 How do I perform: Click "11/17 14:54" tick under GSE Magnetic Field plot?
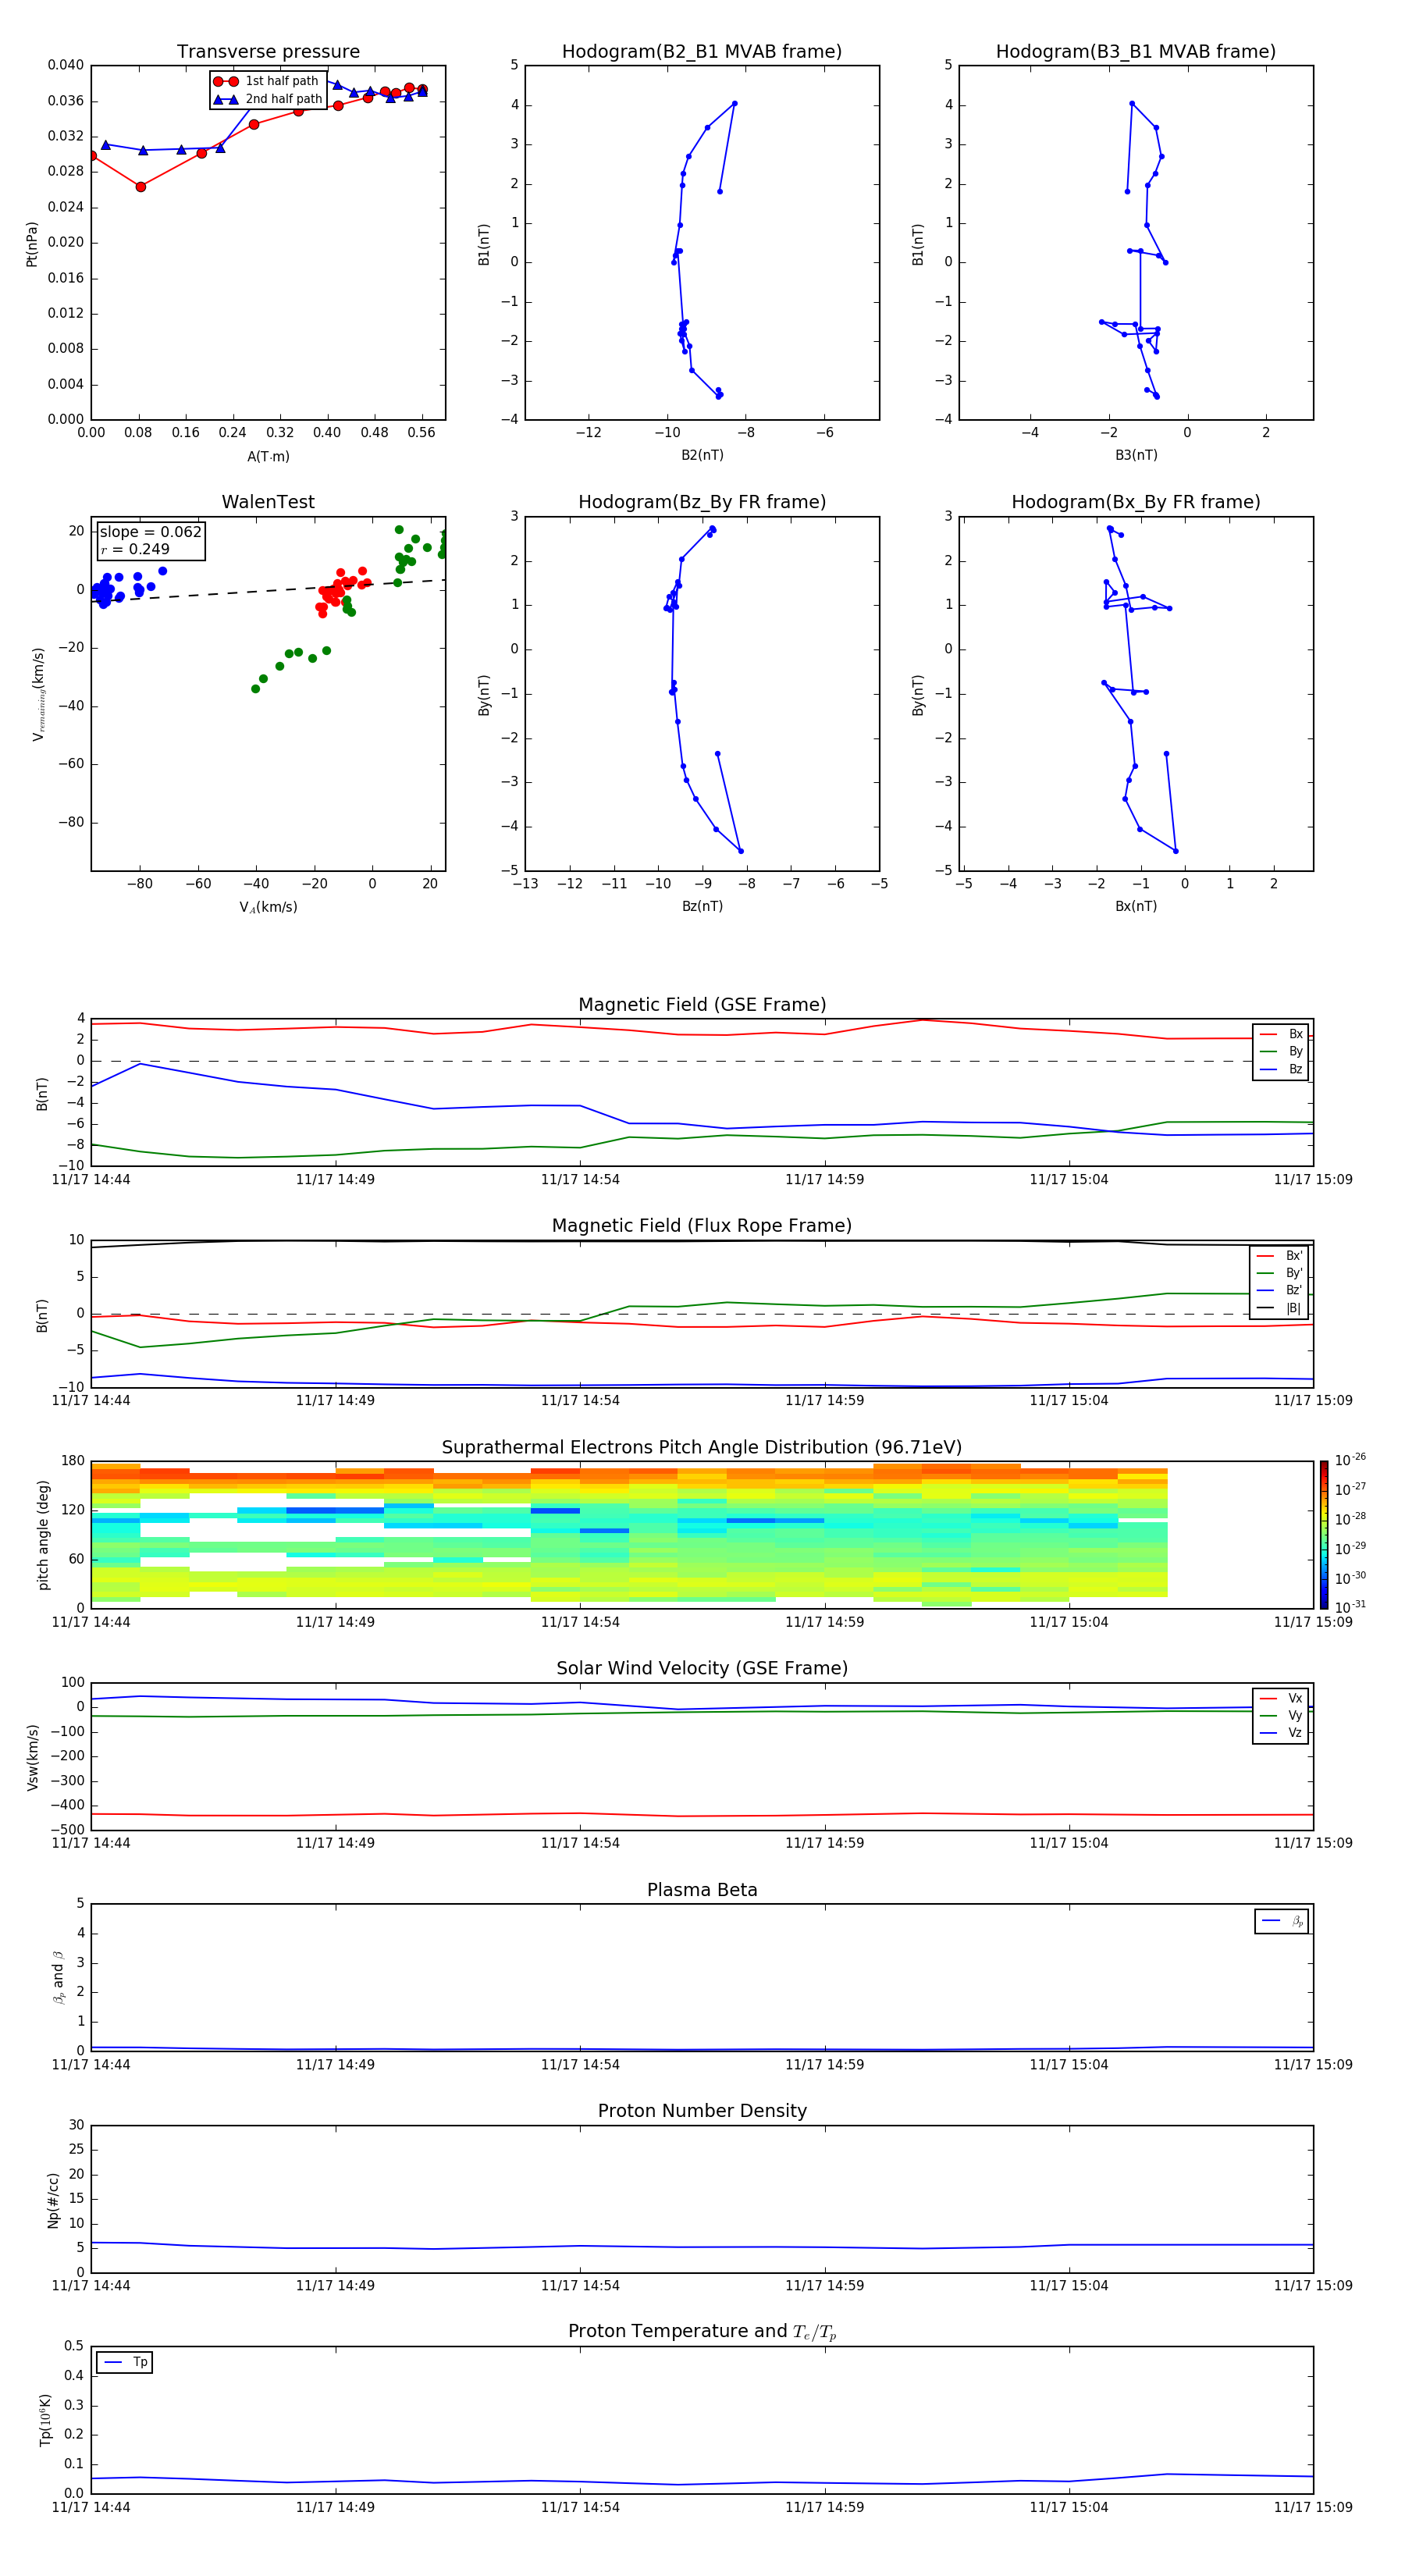(580, 1179)
